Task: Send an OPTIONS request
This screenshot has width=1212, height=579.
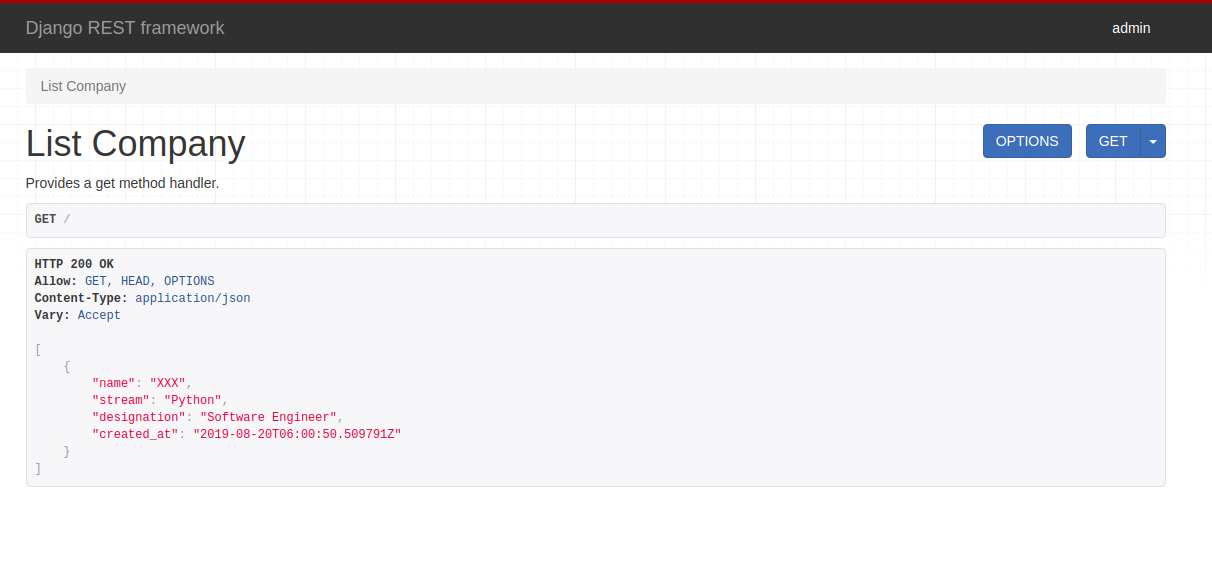Action: pyautogui.click(x=1027, y=141)
